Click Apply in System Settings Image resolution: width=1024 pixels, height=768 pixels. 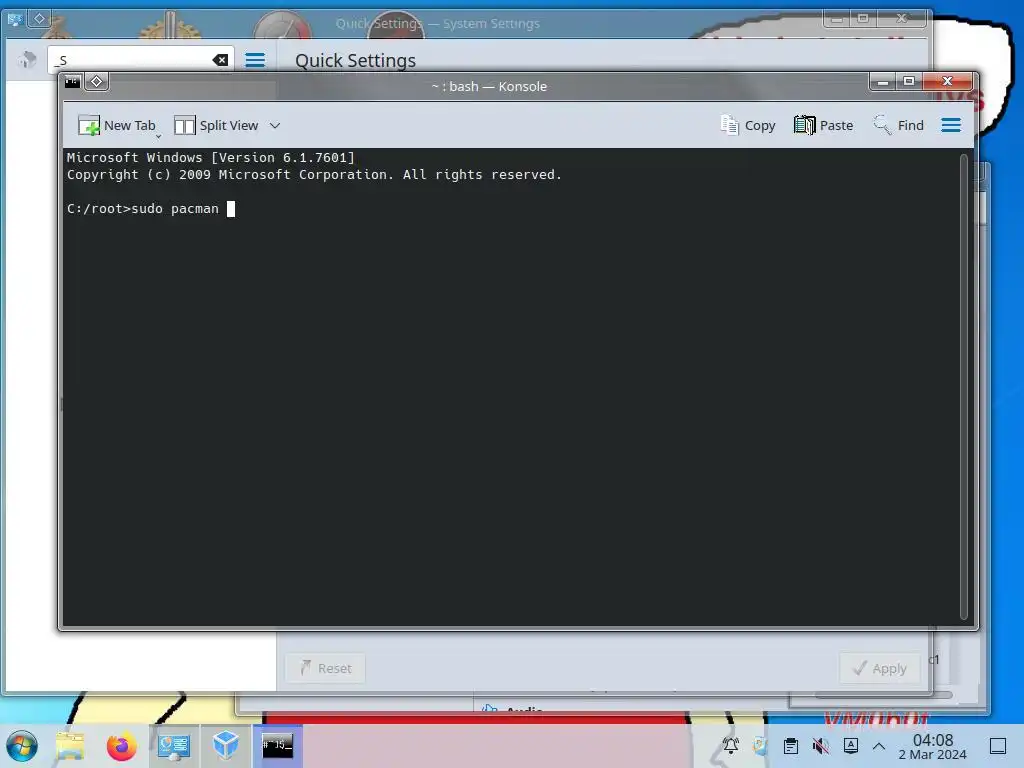point(880,668)
